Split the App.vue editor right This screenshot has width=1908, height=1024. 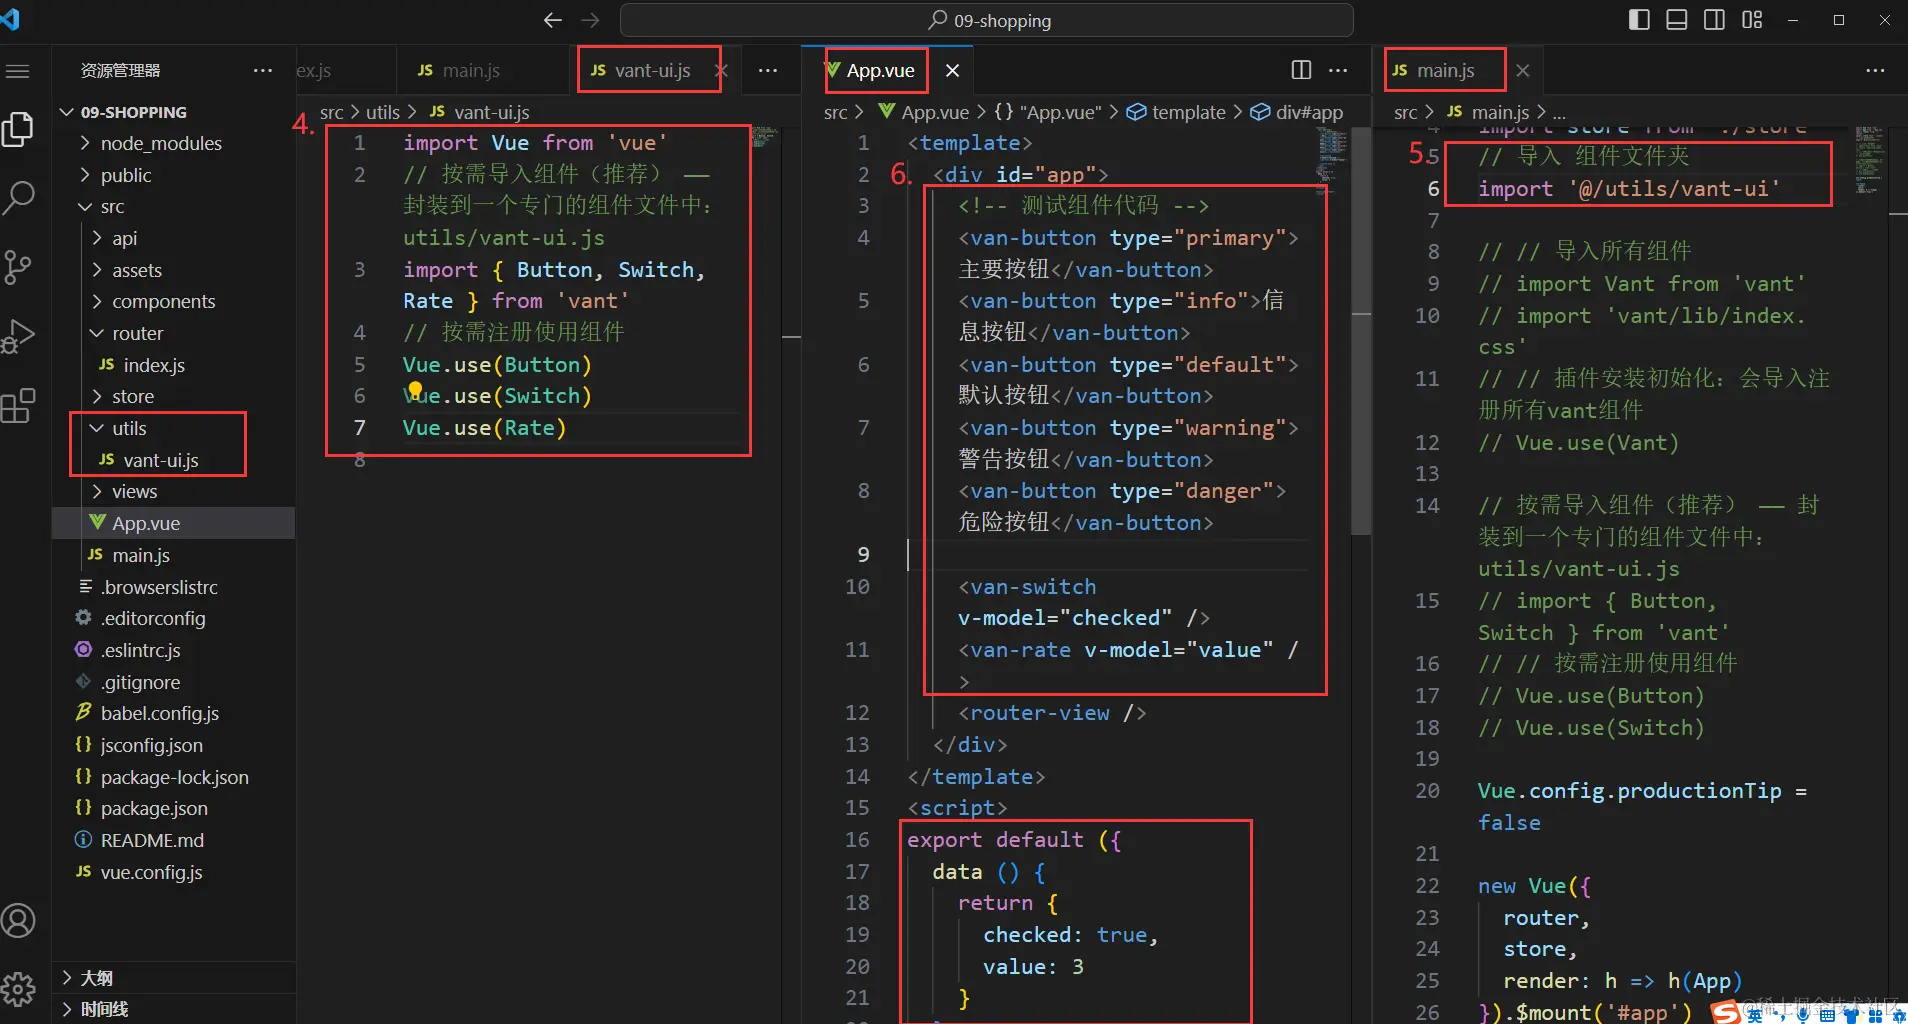(1301, 70)
